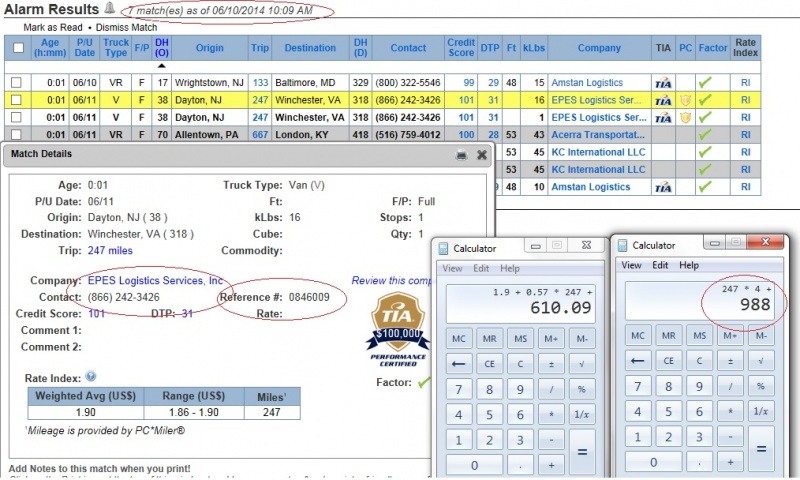The height and width of the screenshot is (480, 800).
Task: Click backspace in the right Calculator
Action: tap(637, 361)
